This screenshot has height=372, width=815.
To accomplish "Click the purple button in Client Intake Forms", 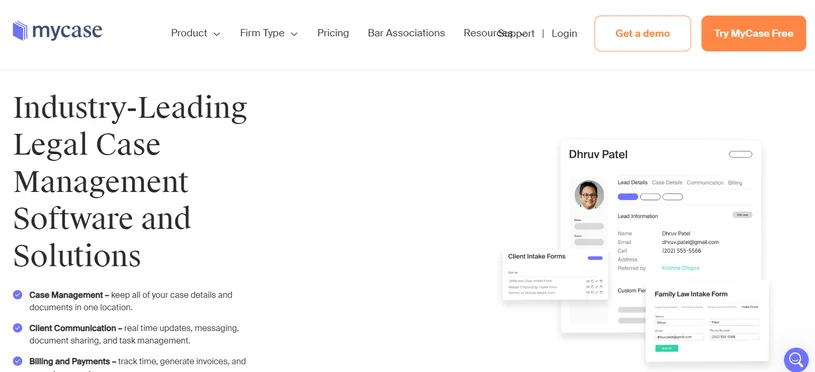I will point(595,258).
